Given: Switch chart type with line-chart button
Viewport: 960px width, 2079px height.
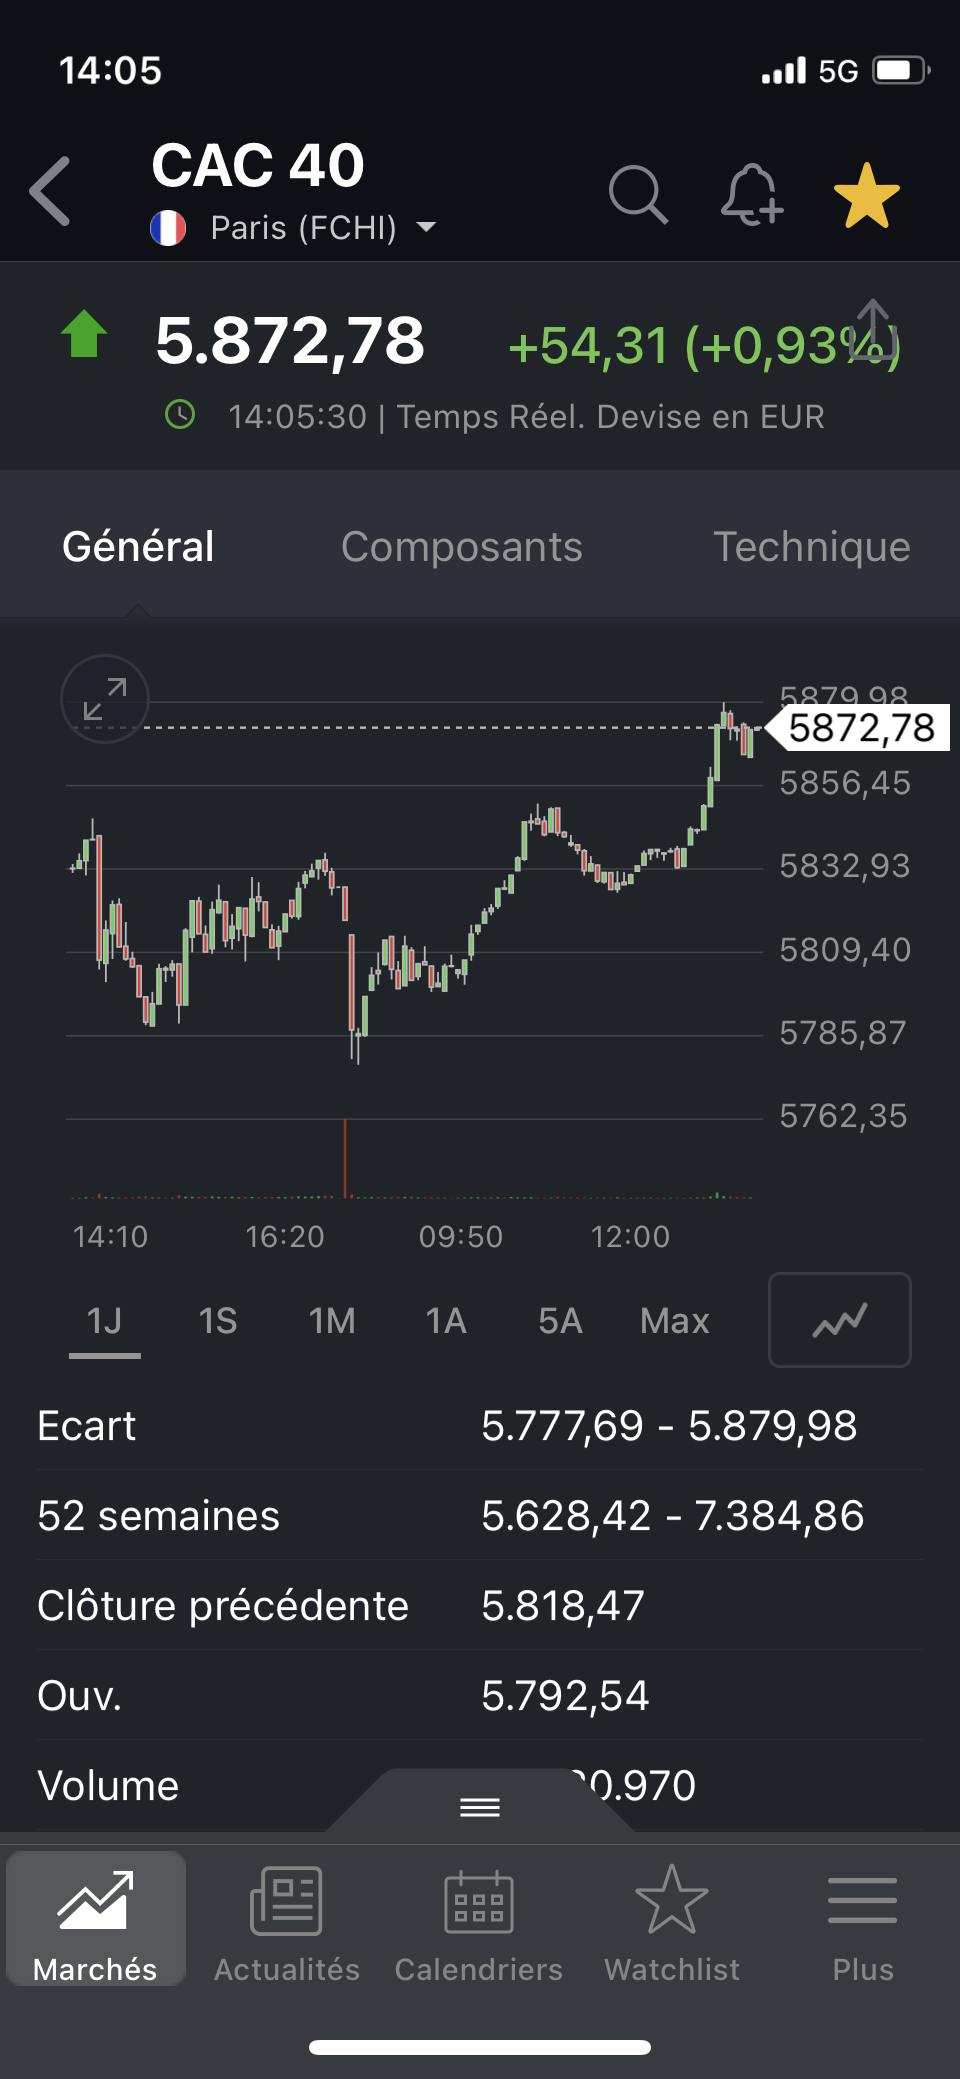Looking at the screenshot, I should click(x=839, y=1320).
